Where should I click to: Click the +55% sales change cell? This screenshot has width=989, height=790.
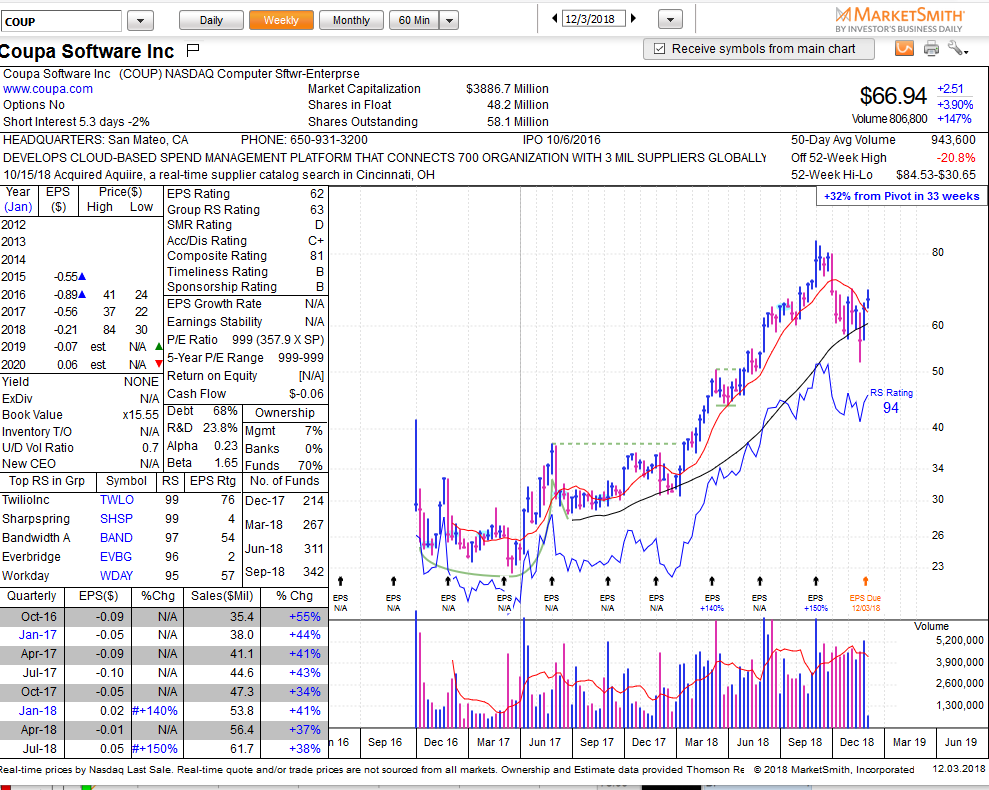click(305, 616)
